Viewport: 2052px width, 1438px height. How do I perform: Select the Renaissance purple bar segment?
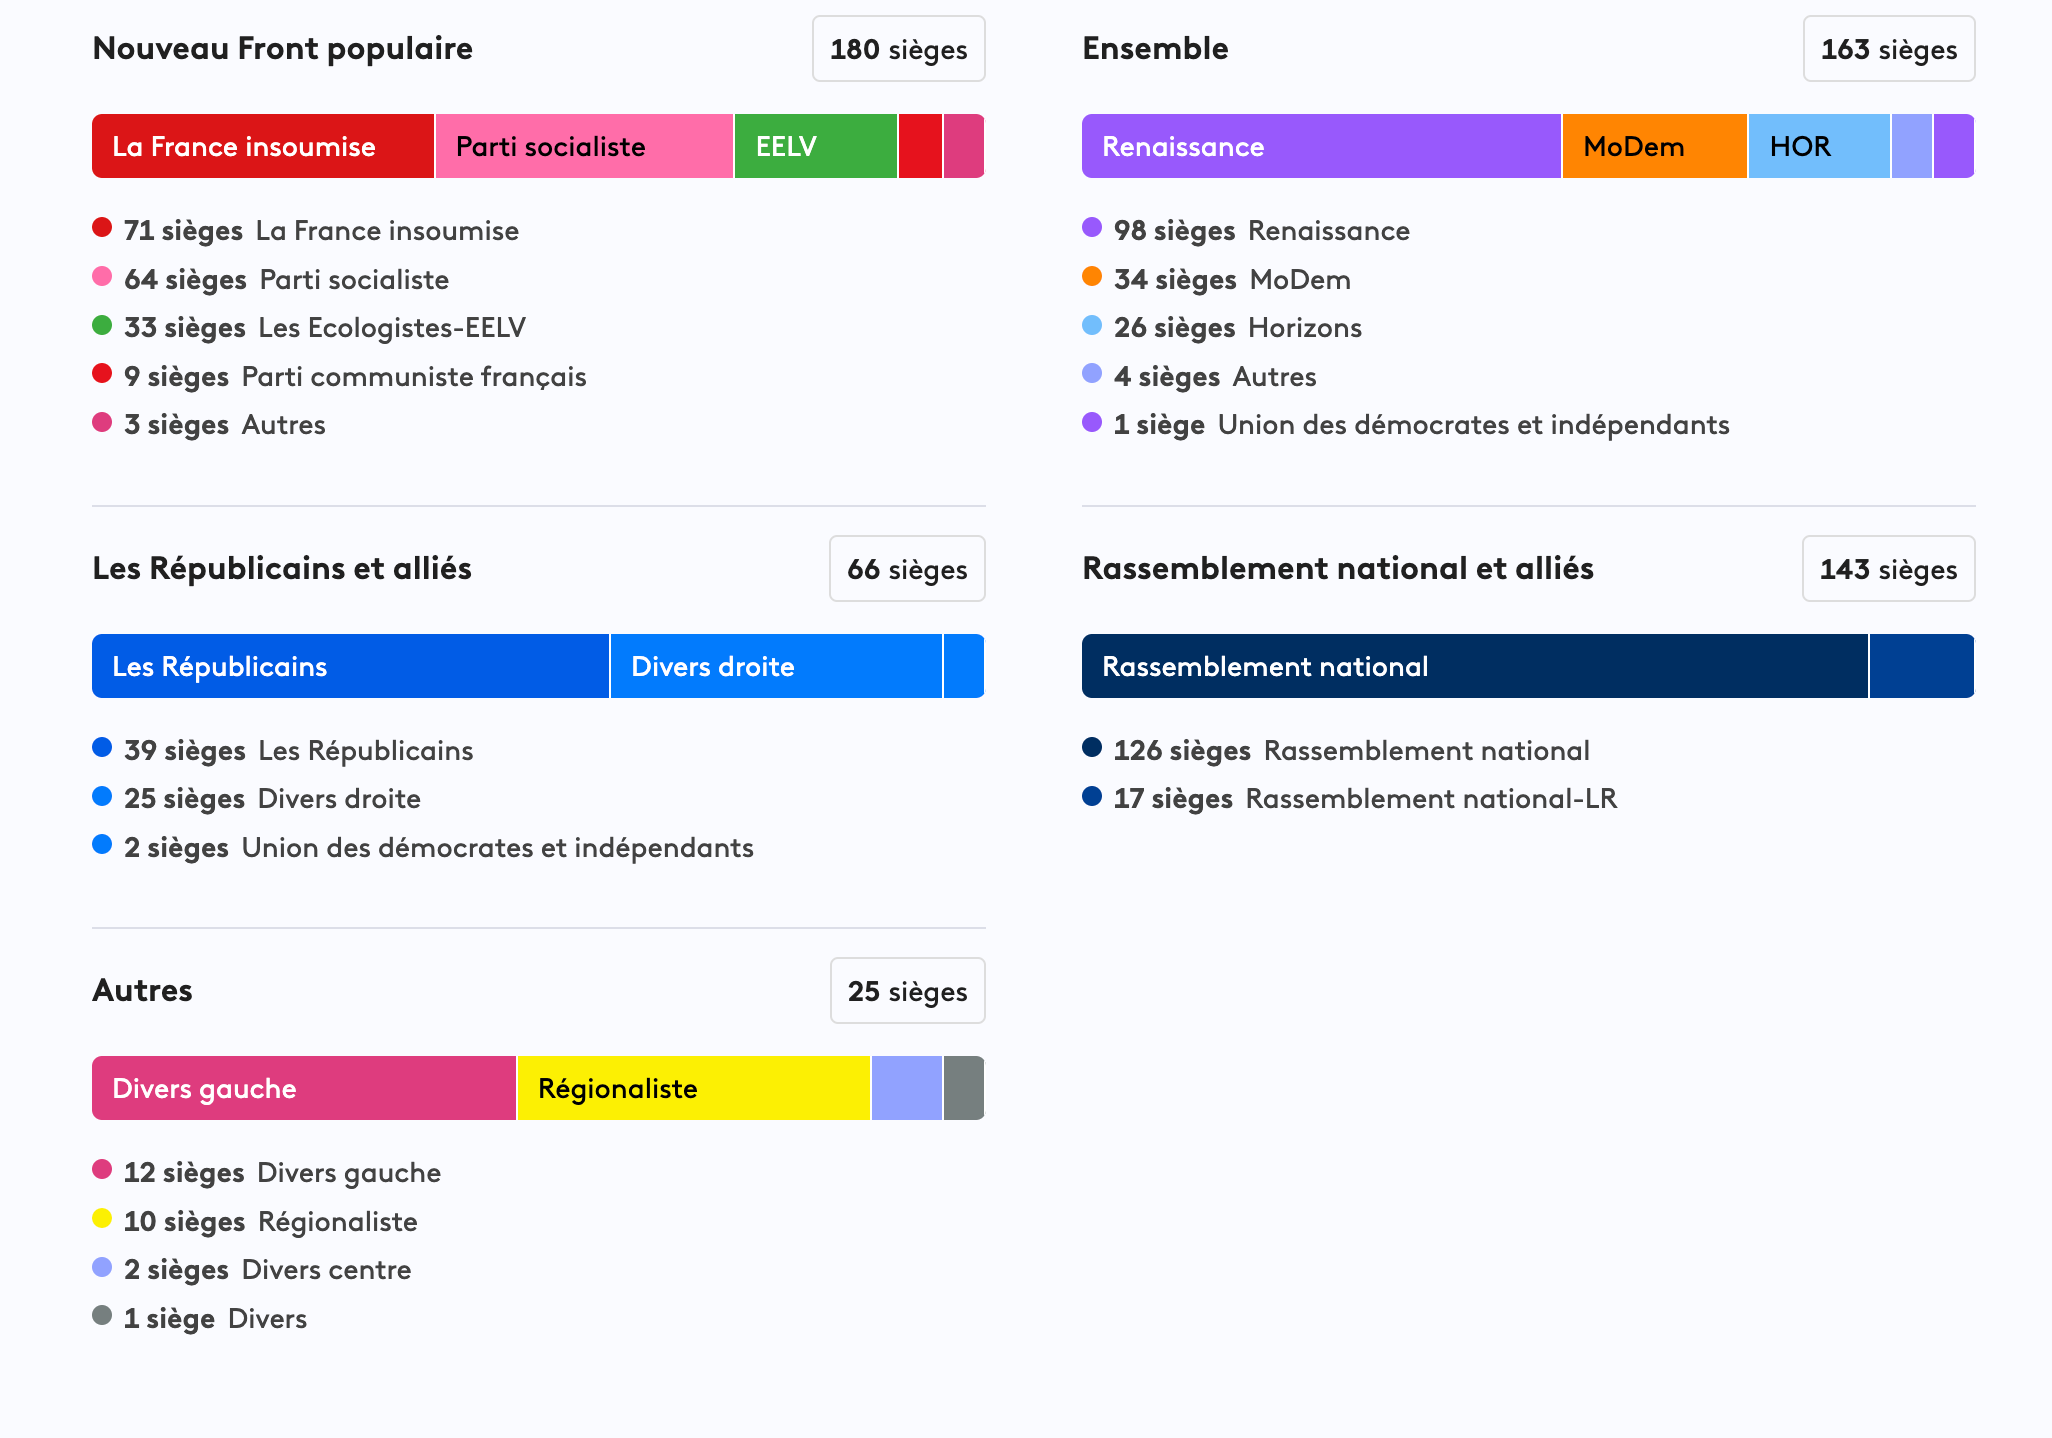coord(1321,146)
